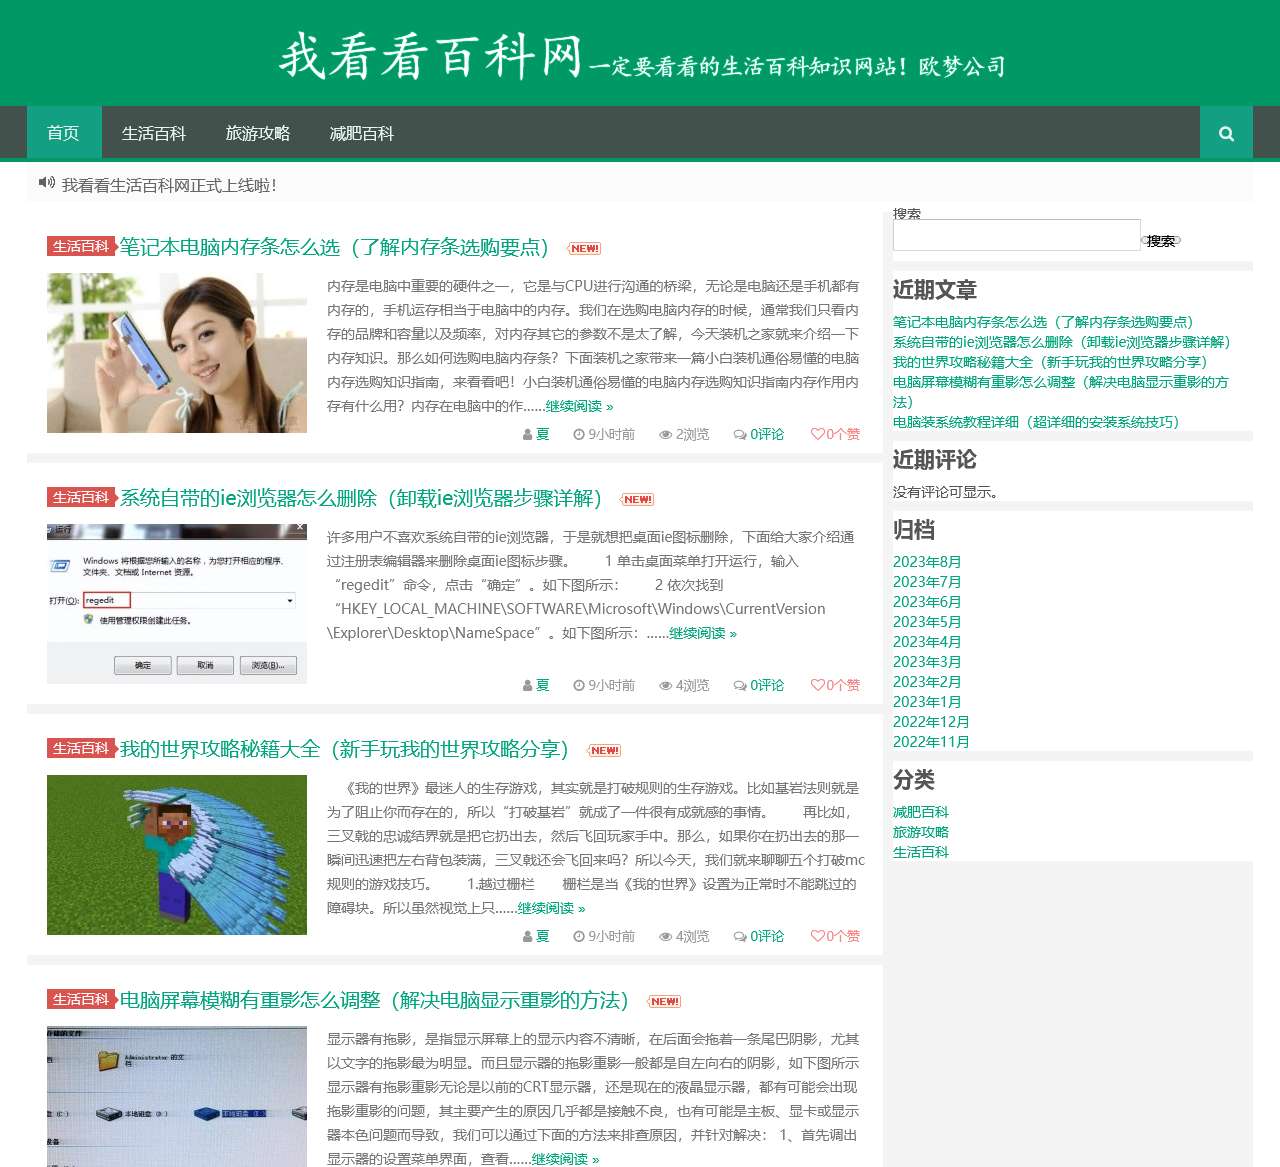Viewport: 1280px width, 1167px height.
Task: Click 继续阅读 link on the memory article
Action: pyautogui.click(x=579, y=406)
